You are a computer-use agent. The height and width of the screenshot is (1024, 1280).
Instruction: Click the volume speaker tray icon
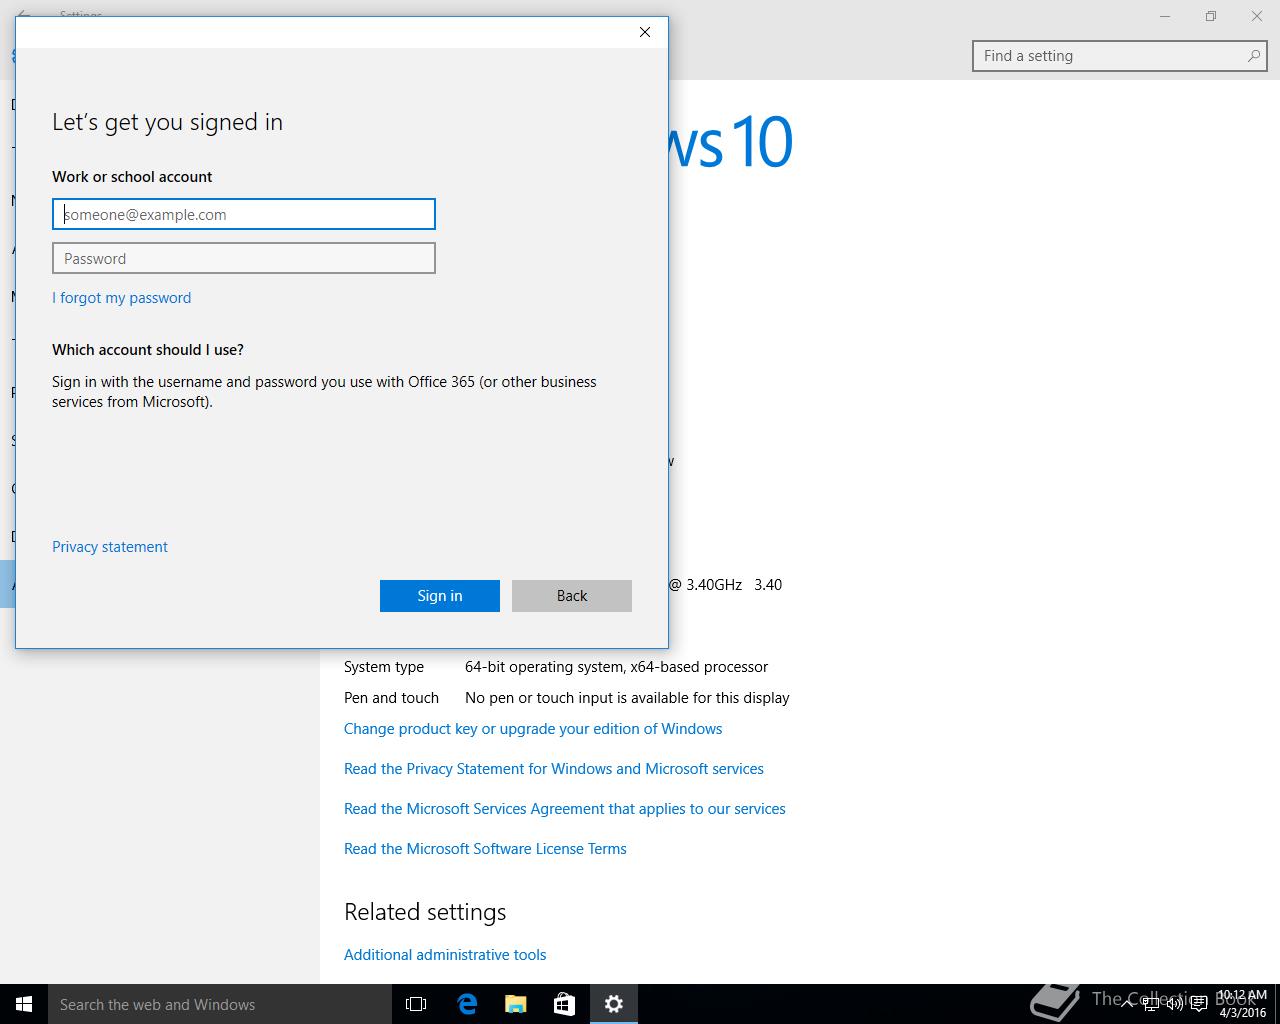point(1175,1004)
